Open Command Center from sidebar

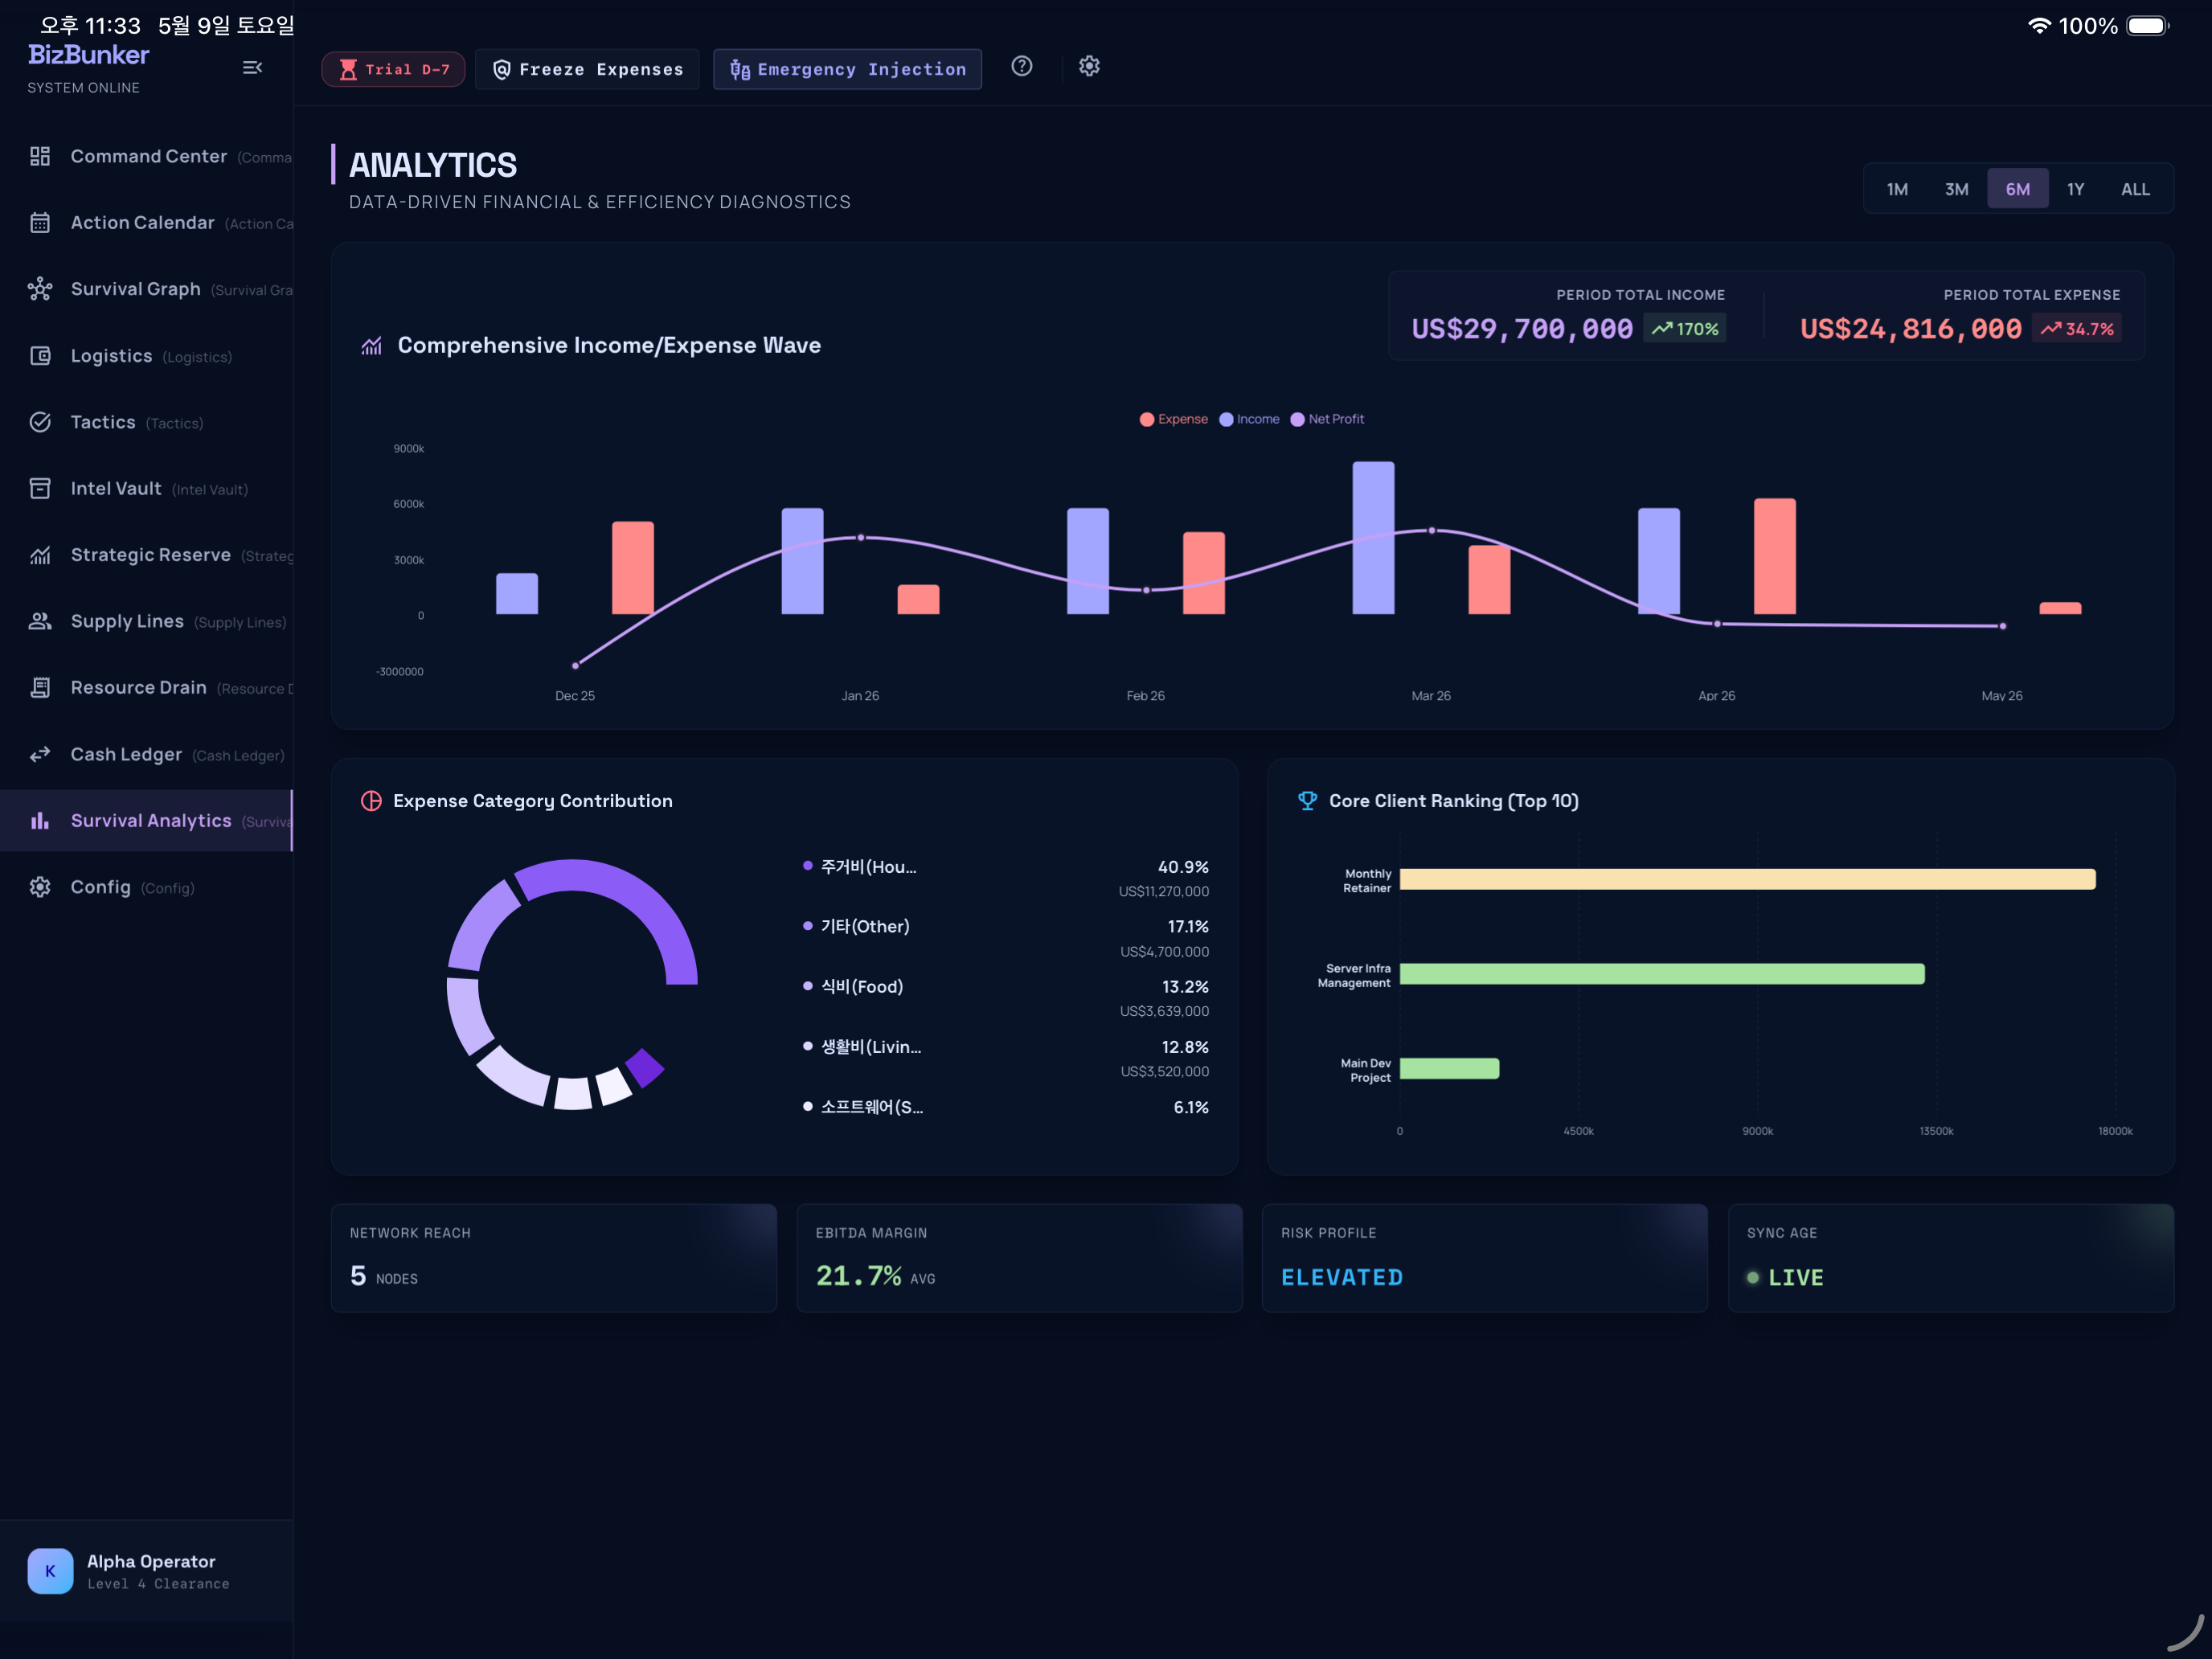[x=147, y=156]
